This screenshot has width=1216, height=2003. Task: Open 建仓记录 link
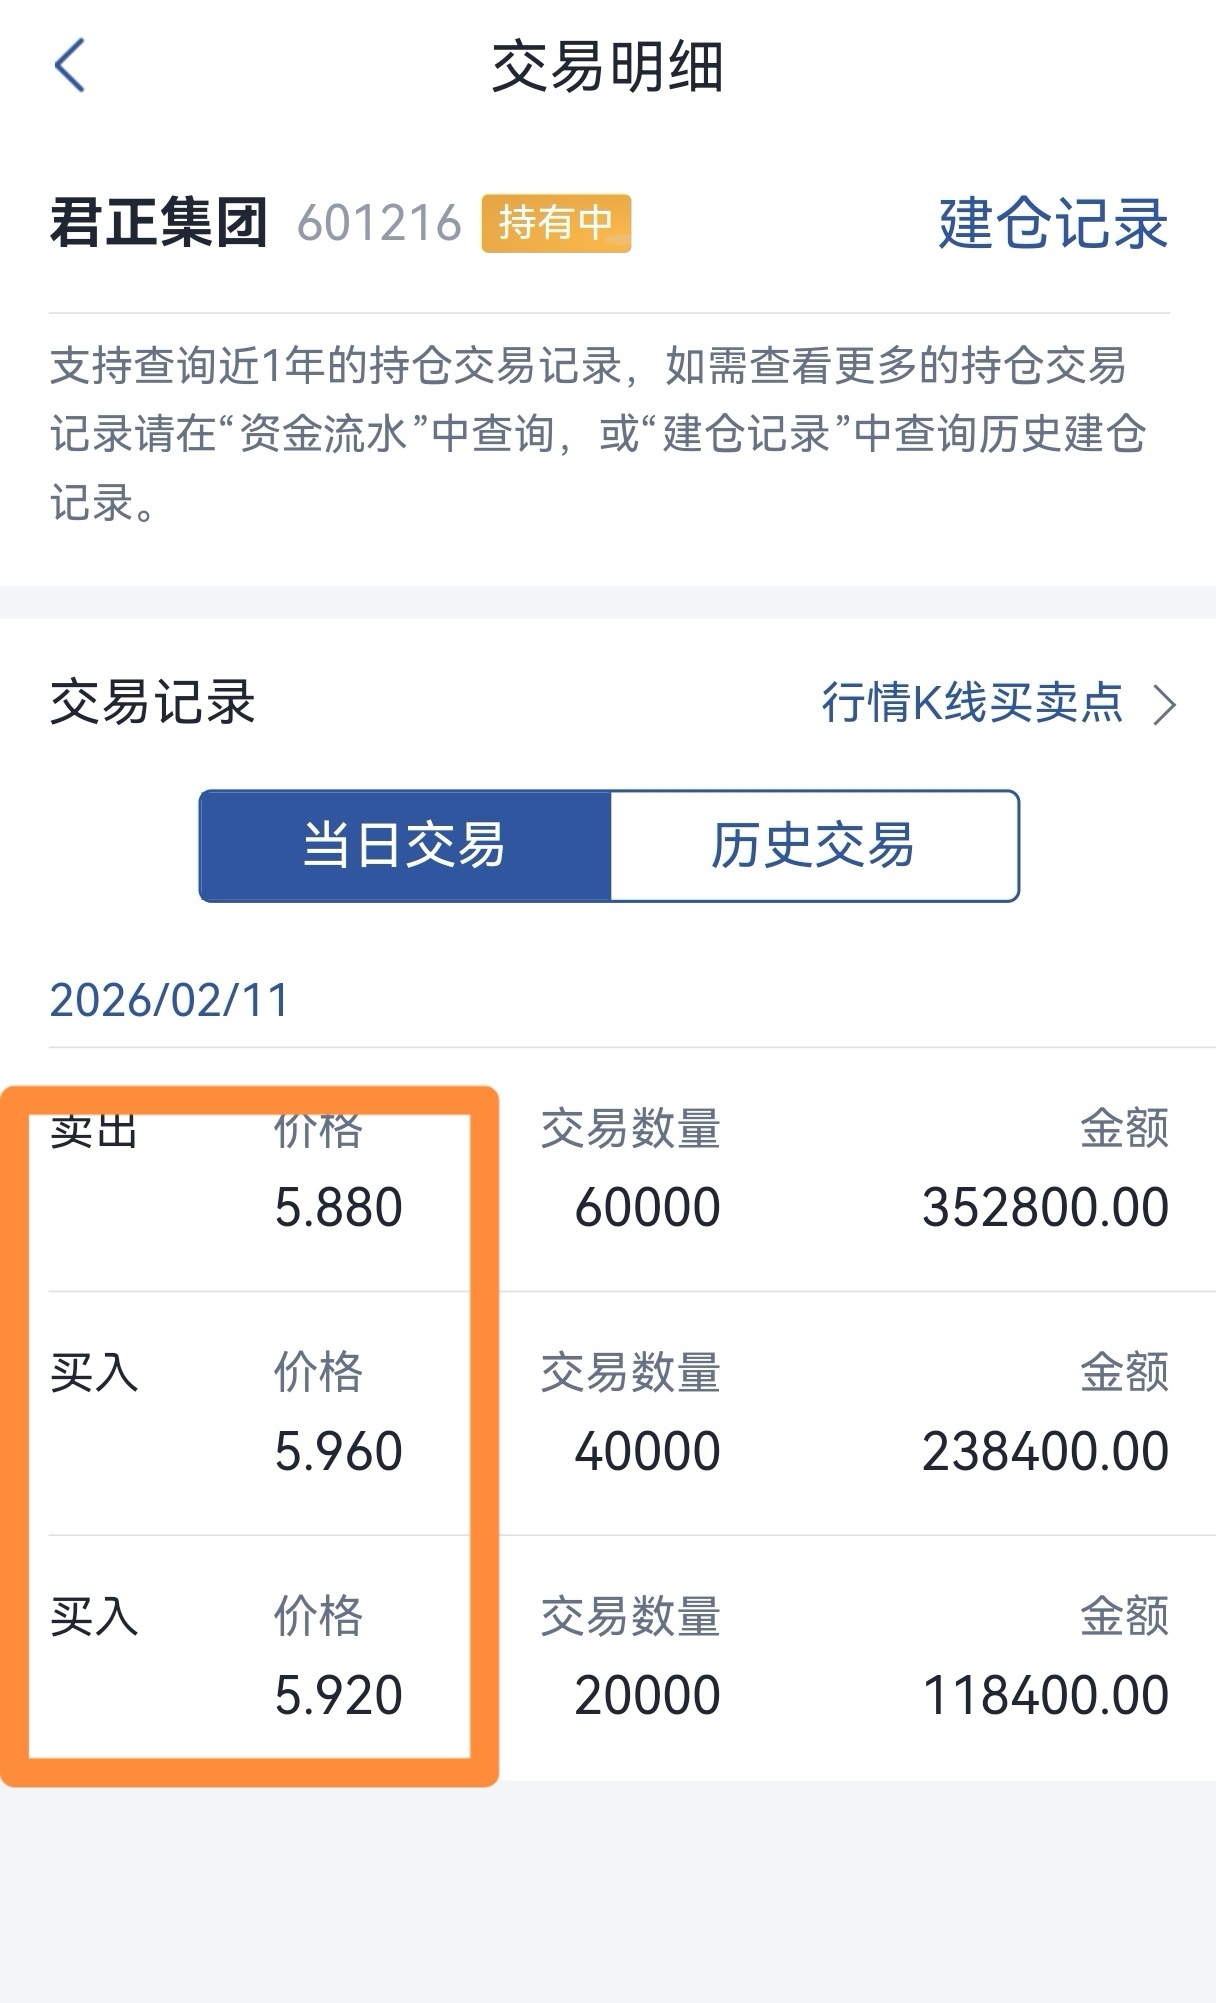pyautogui.click(x=1052, y=223)
